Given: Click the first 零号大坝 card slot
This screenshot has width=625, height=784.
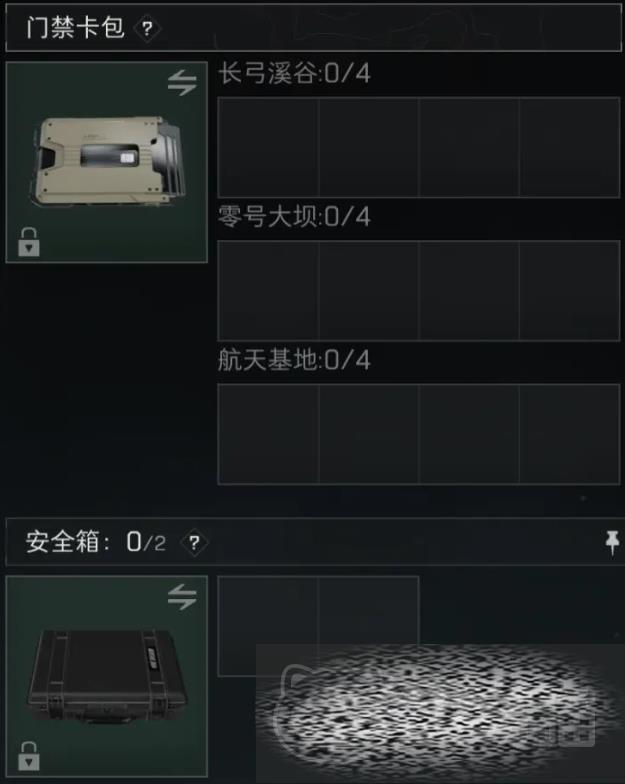Looking at the screenshot, I should tap(268, 290).
